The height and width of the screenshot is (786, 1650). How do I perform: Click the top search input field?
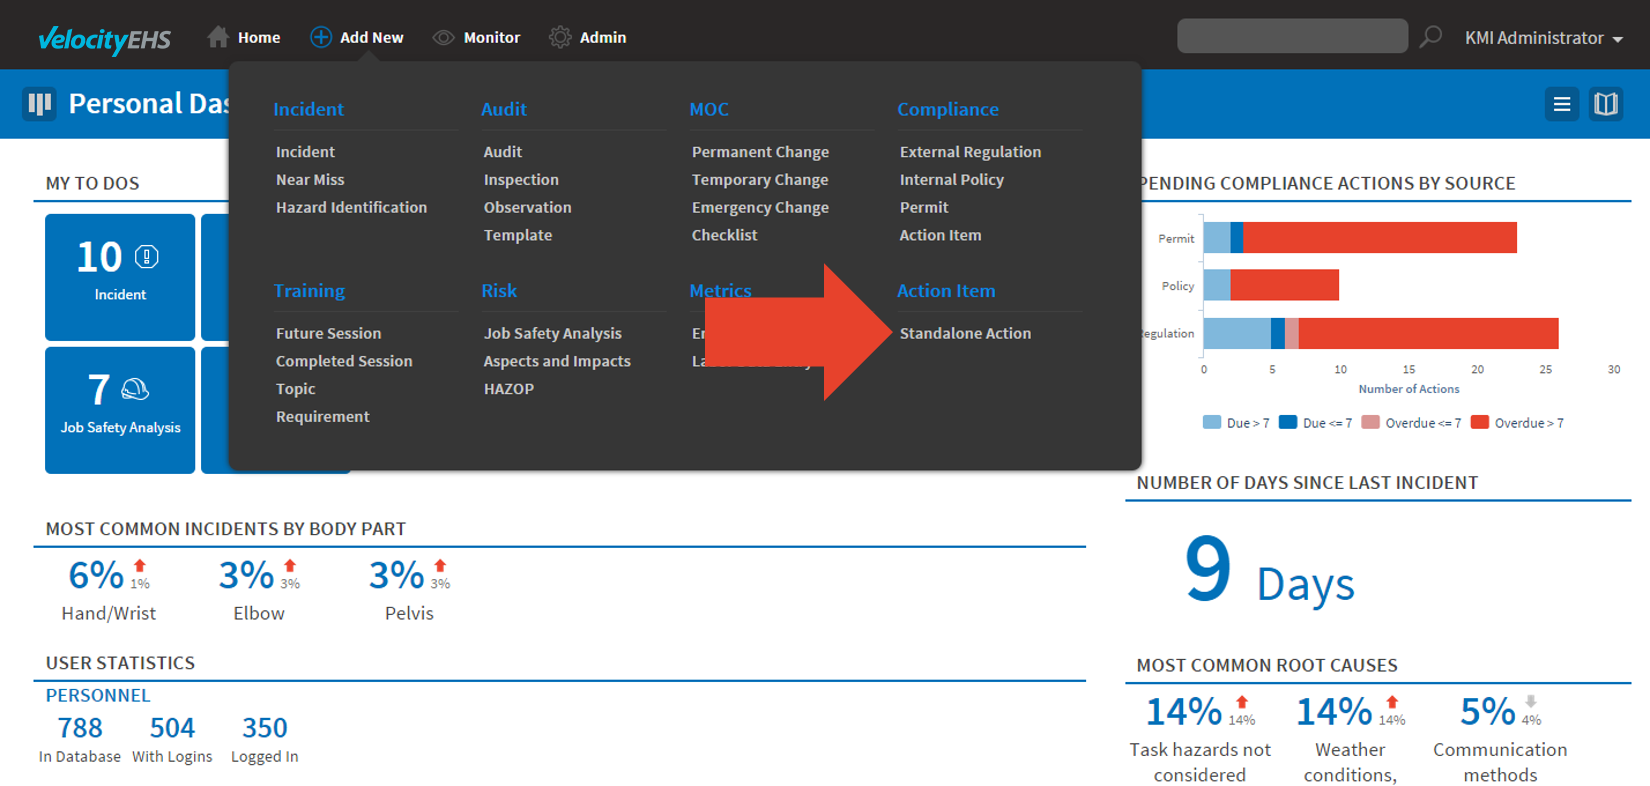(x=1292, y=37)
